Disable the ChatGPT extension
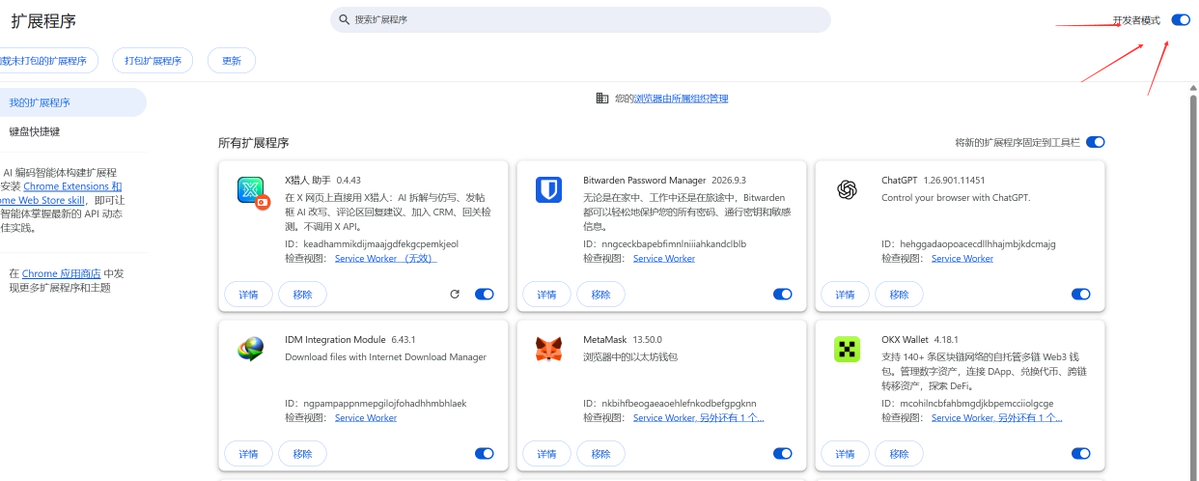 (x=1080, y=294)
